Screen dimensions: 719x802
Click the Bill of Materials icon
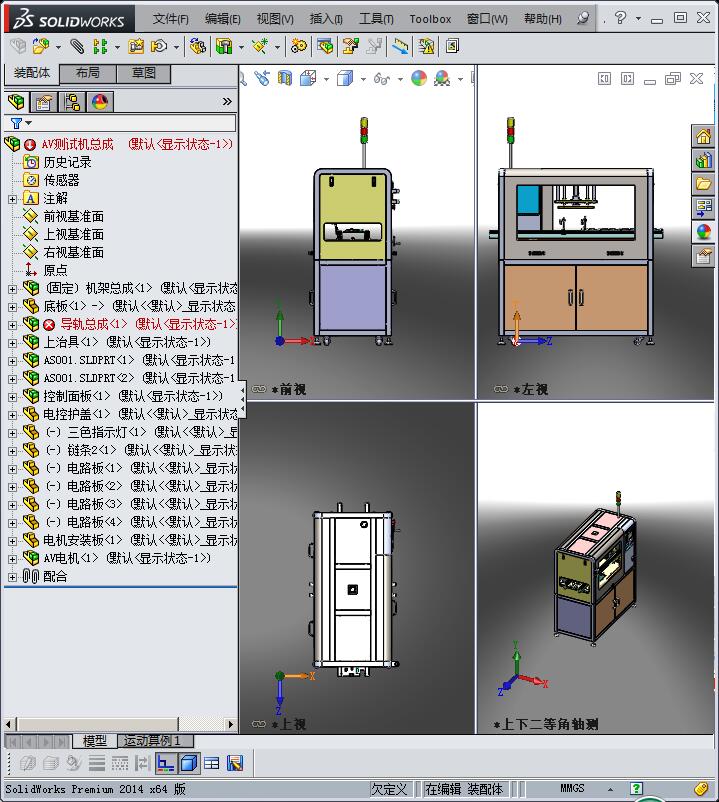pos(325,47)
